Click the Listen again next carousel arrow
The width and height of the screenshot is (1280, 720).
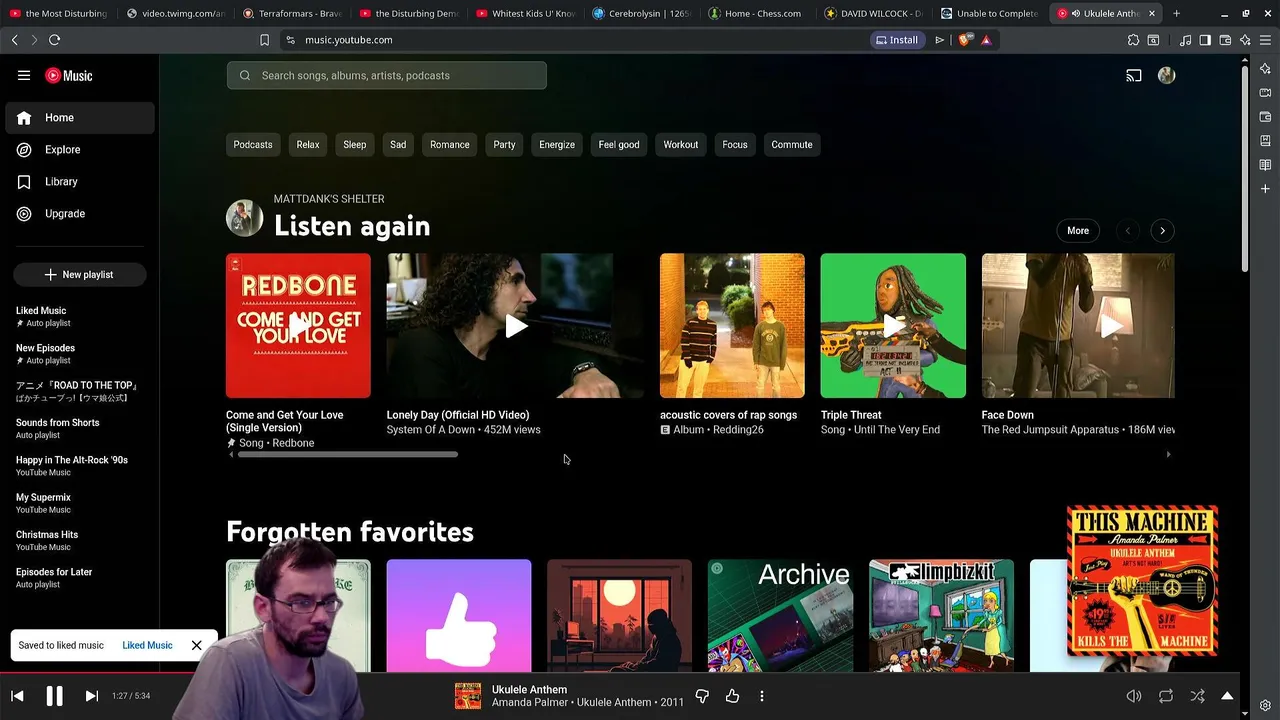1162,230
